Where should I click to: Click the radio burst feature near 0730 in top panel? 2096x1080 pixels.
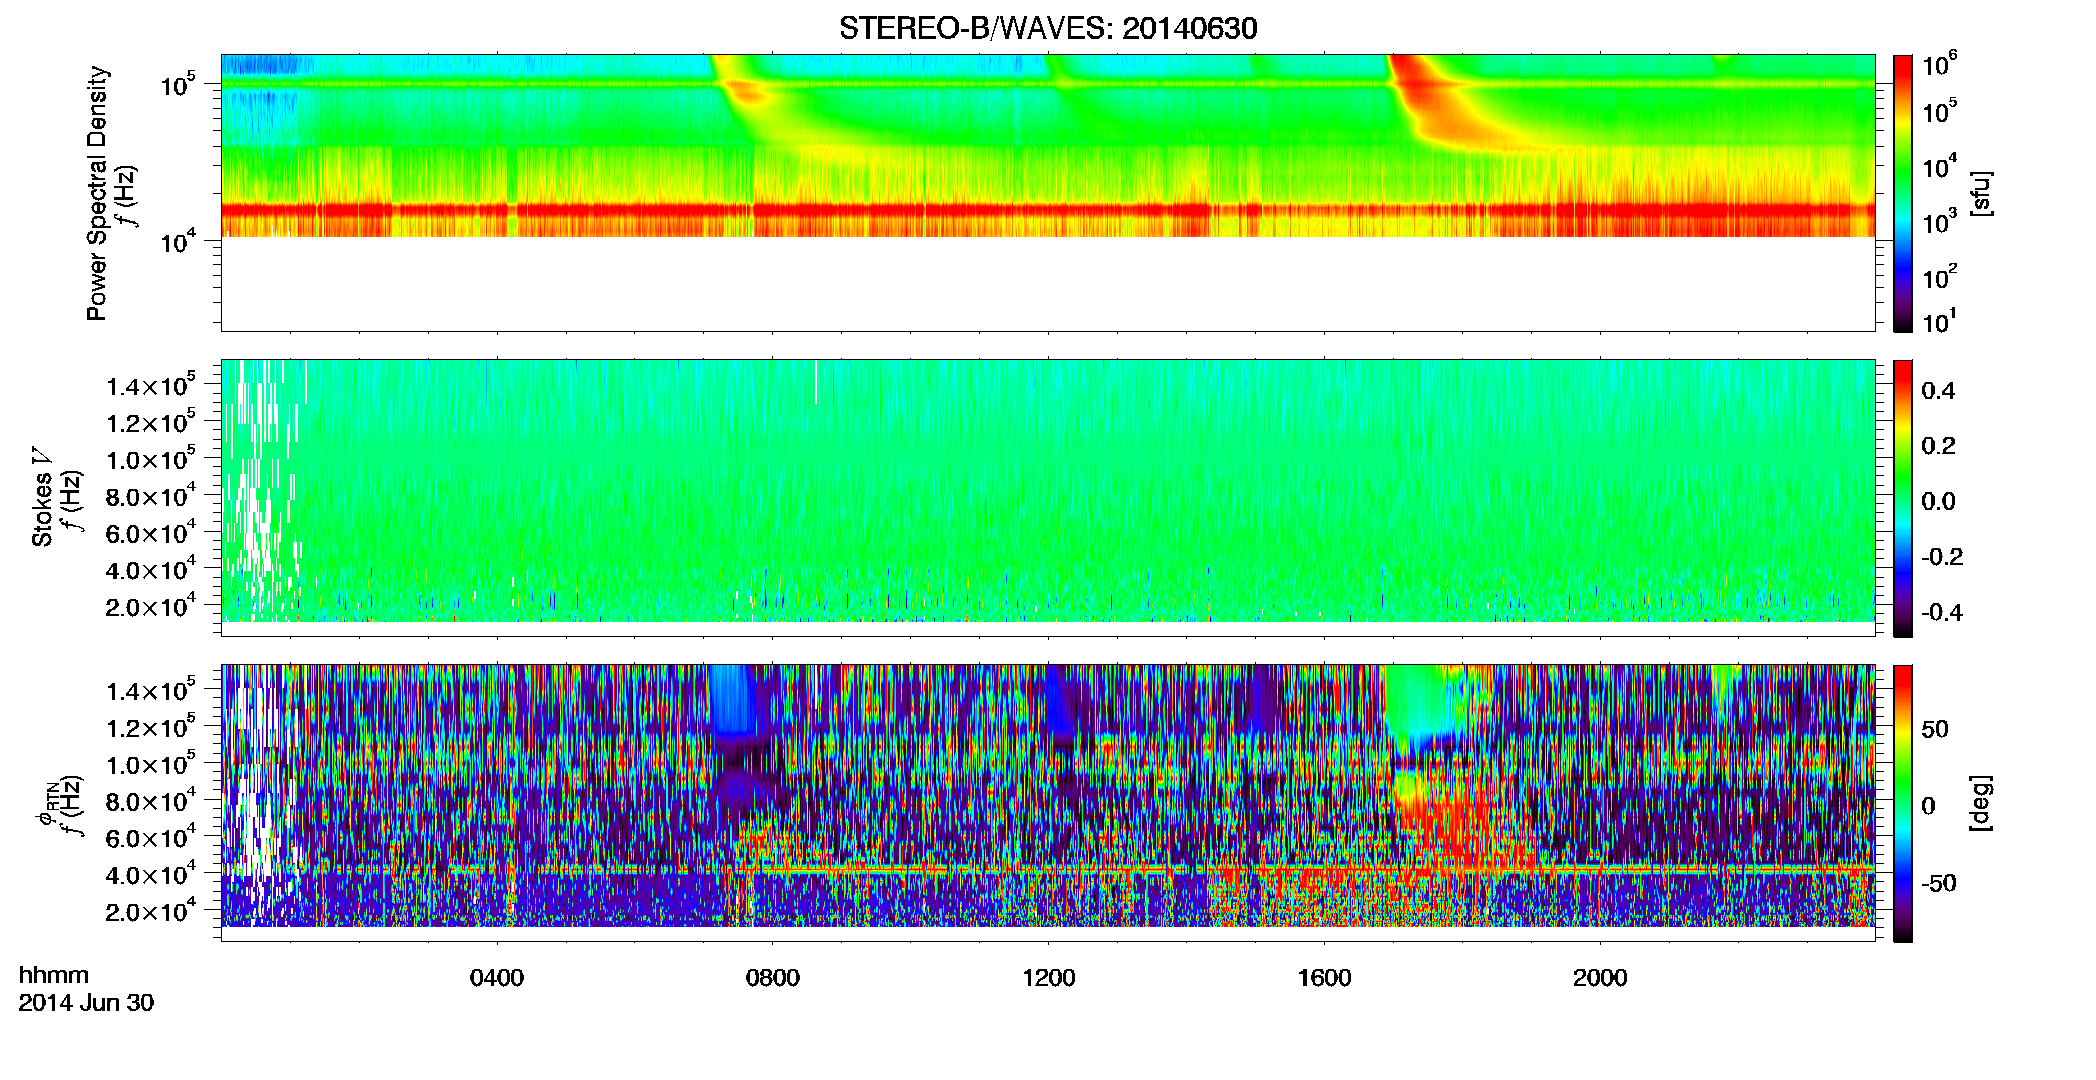pyautogui.click(x=745, y=92)
